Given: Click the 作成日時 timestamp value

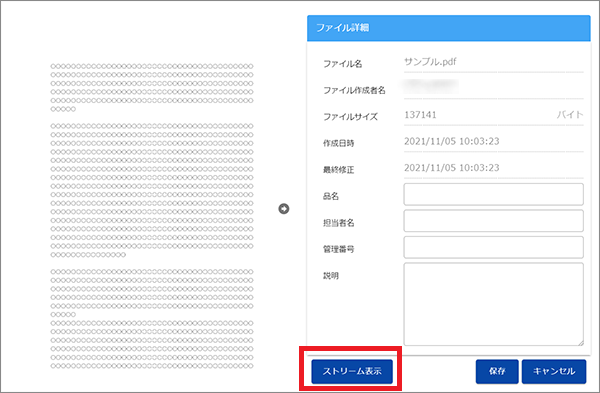Looking at the screenshot, I should (x=452, y=141).
